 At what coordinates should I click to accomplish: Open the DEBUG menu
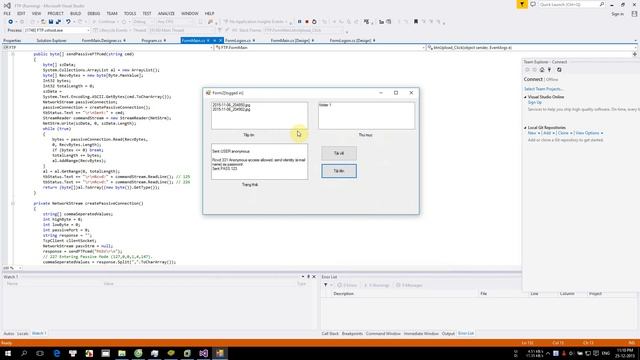93,13
